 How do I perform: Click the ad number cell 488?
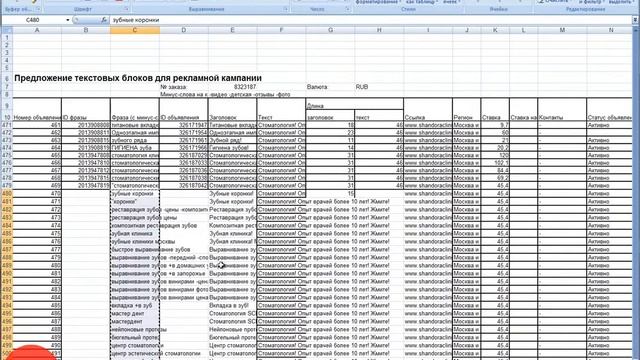pyautogui.click(x=37, y=329)
